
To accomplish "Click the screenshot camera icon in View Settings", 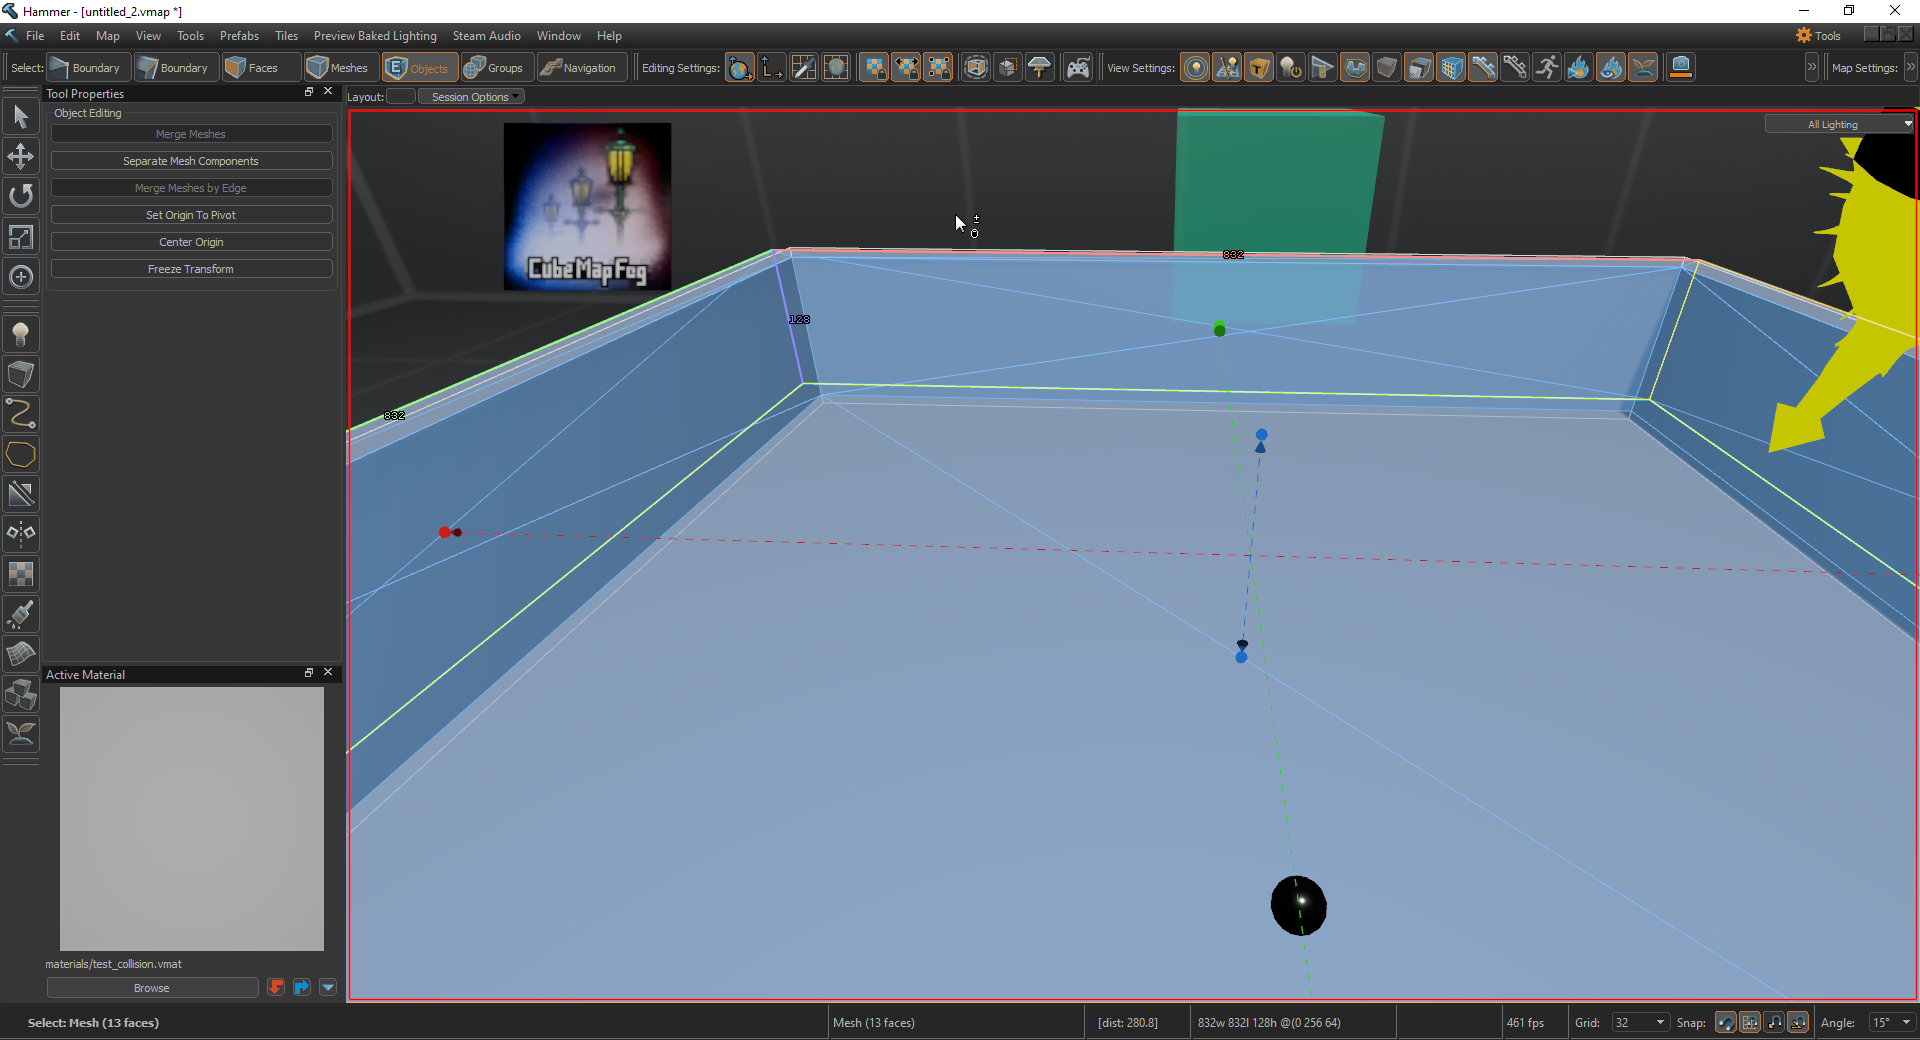I will [x=1682, y=67].
